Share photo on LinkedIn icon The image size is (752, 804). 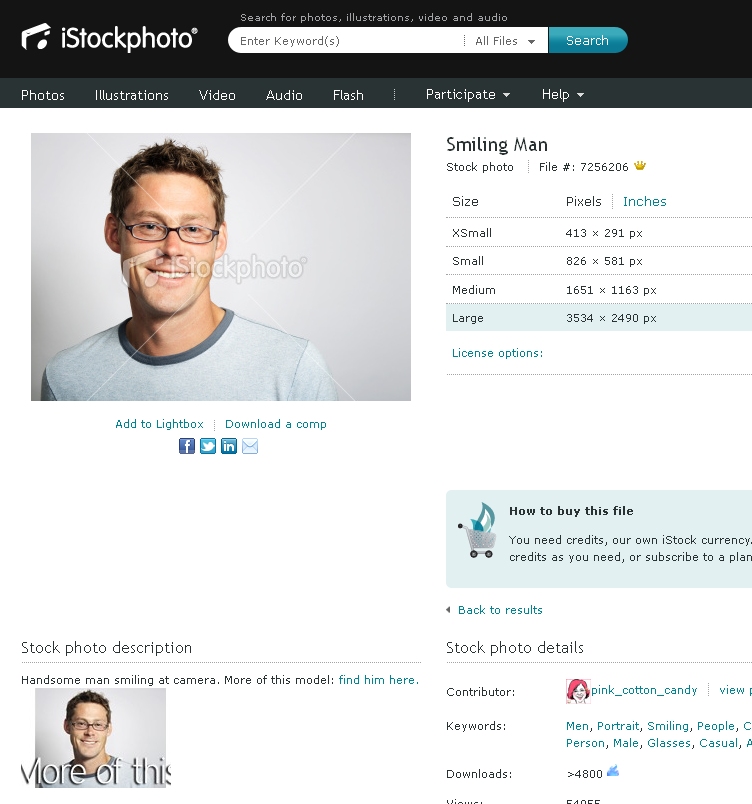click(229, 446)
